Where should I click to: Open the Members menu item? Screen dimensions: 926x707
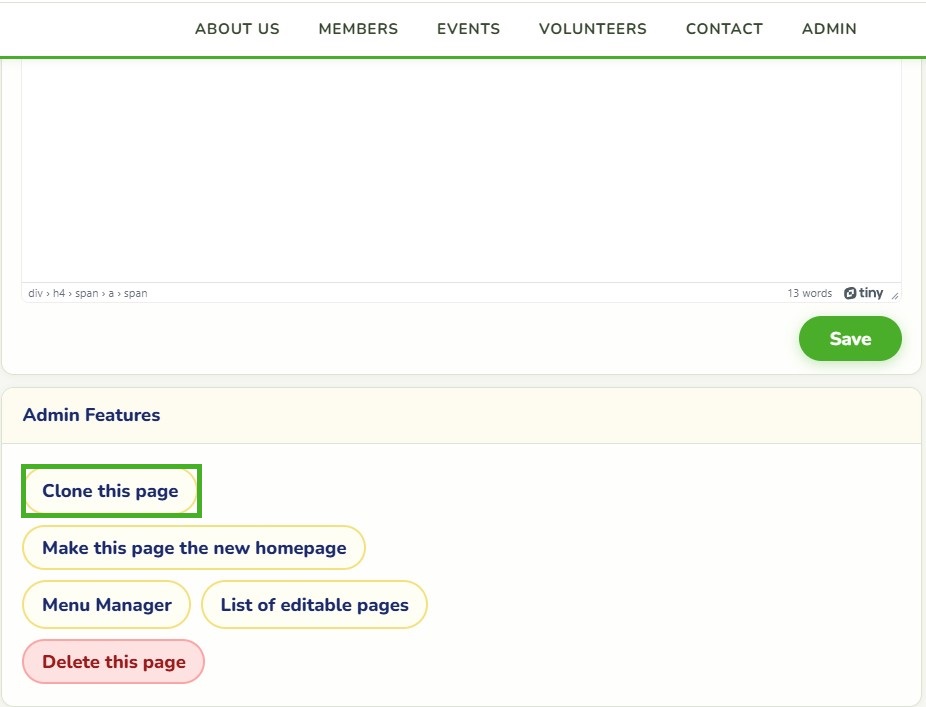tap(358, 28)
